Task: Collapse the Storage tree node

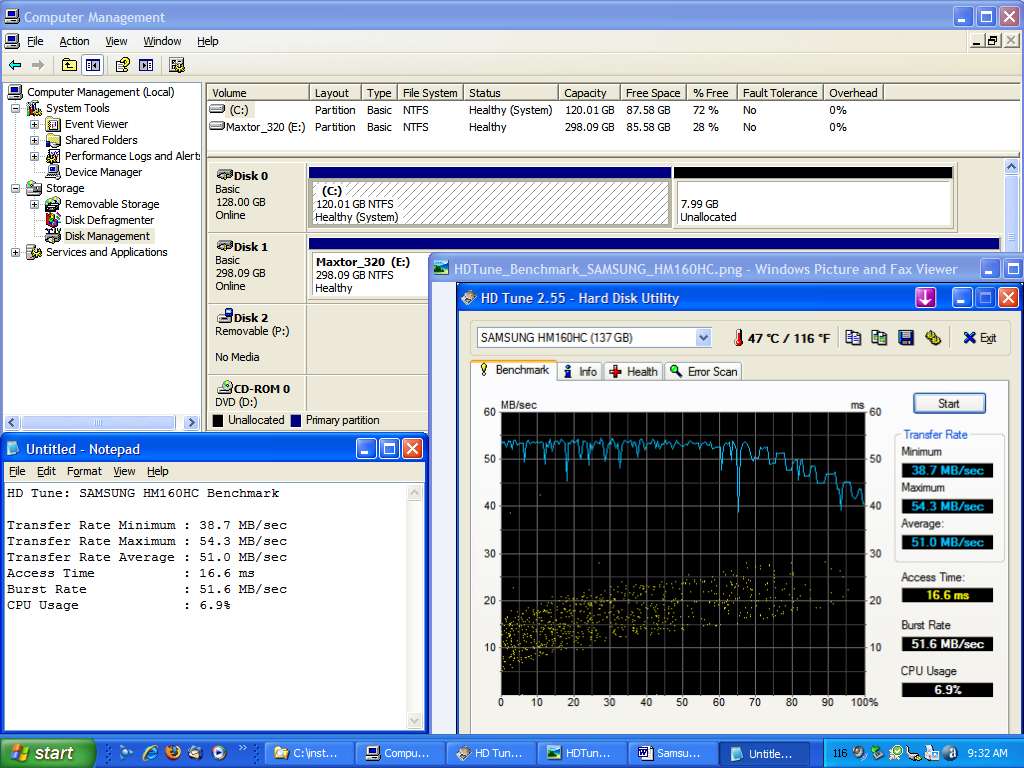Action: point(16,188)
